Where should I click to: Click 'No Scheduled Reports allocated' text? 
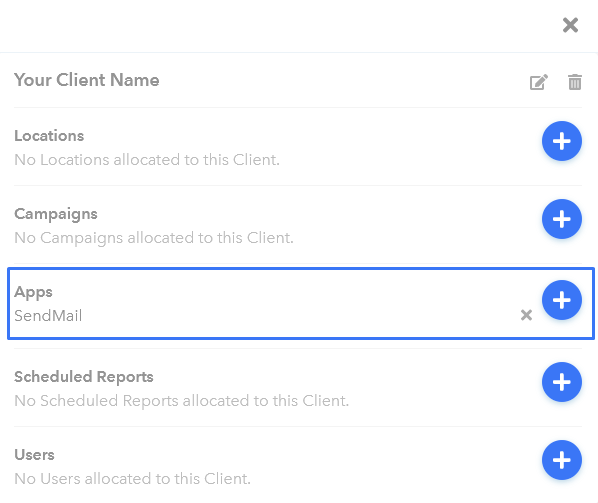(182, 401)
